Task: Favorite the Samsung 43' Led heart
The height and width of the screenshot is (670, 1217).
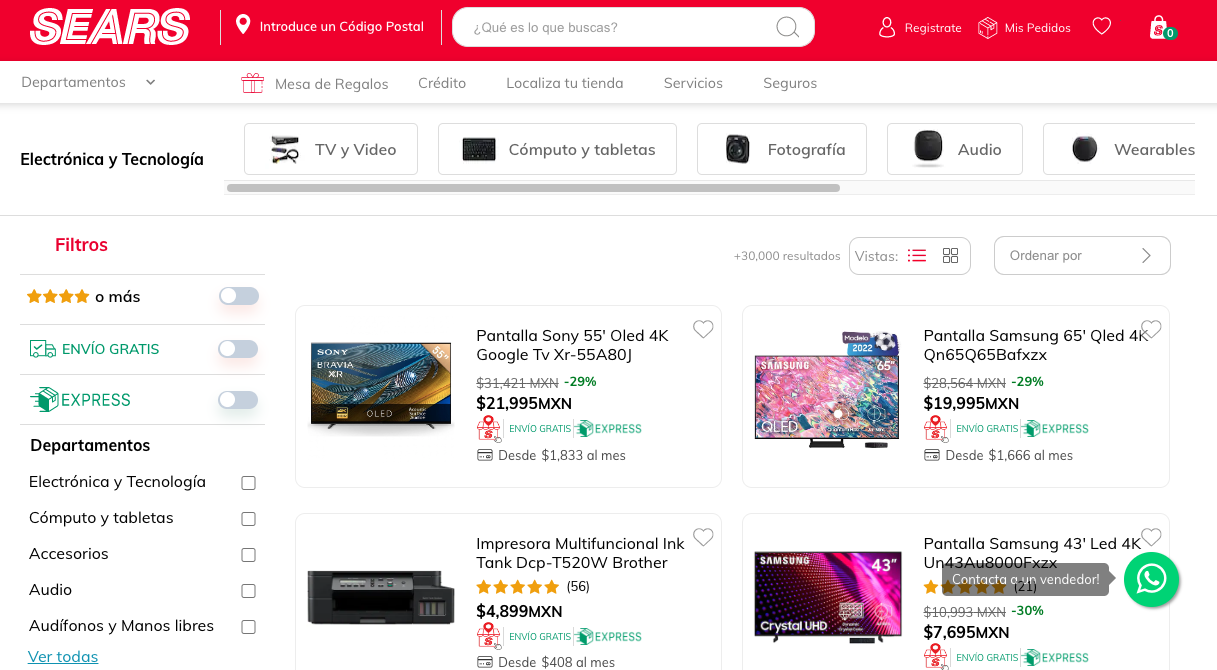Action: (x=1152, y=537)
